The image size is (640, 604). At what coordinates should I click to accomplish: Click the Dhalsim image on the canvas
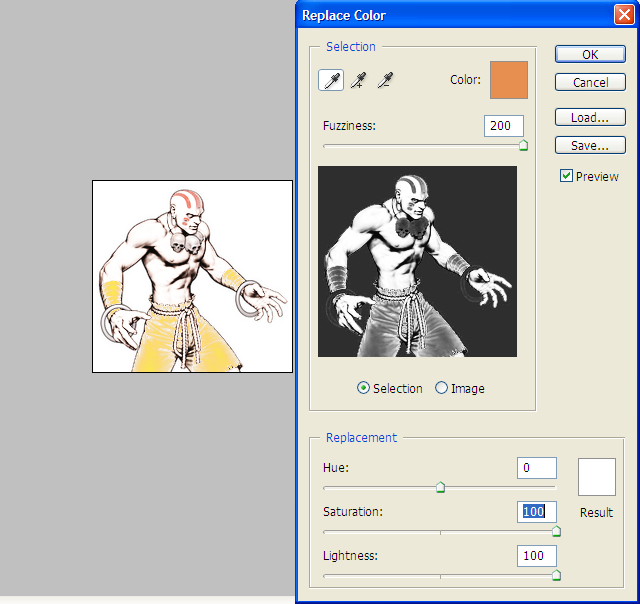[x=192, y=276]
